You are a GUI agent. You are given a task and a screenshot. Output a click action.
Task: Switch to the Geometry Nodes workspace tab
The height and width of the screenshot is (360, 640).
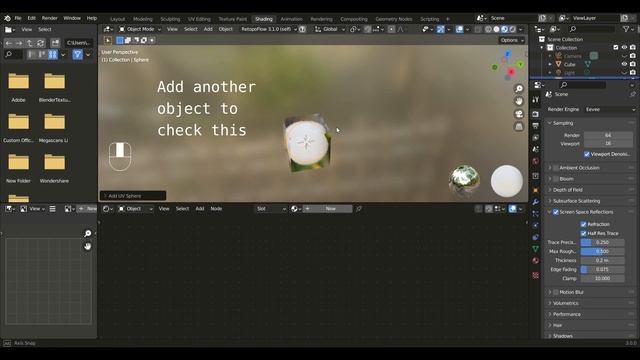(x=393, y=19)
